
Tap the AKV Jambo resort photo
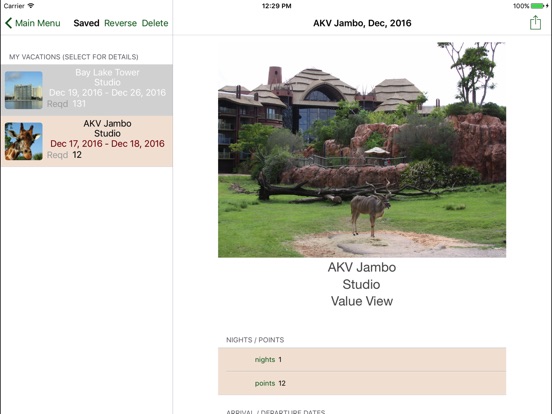click(362, 150)
